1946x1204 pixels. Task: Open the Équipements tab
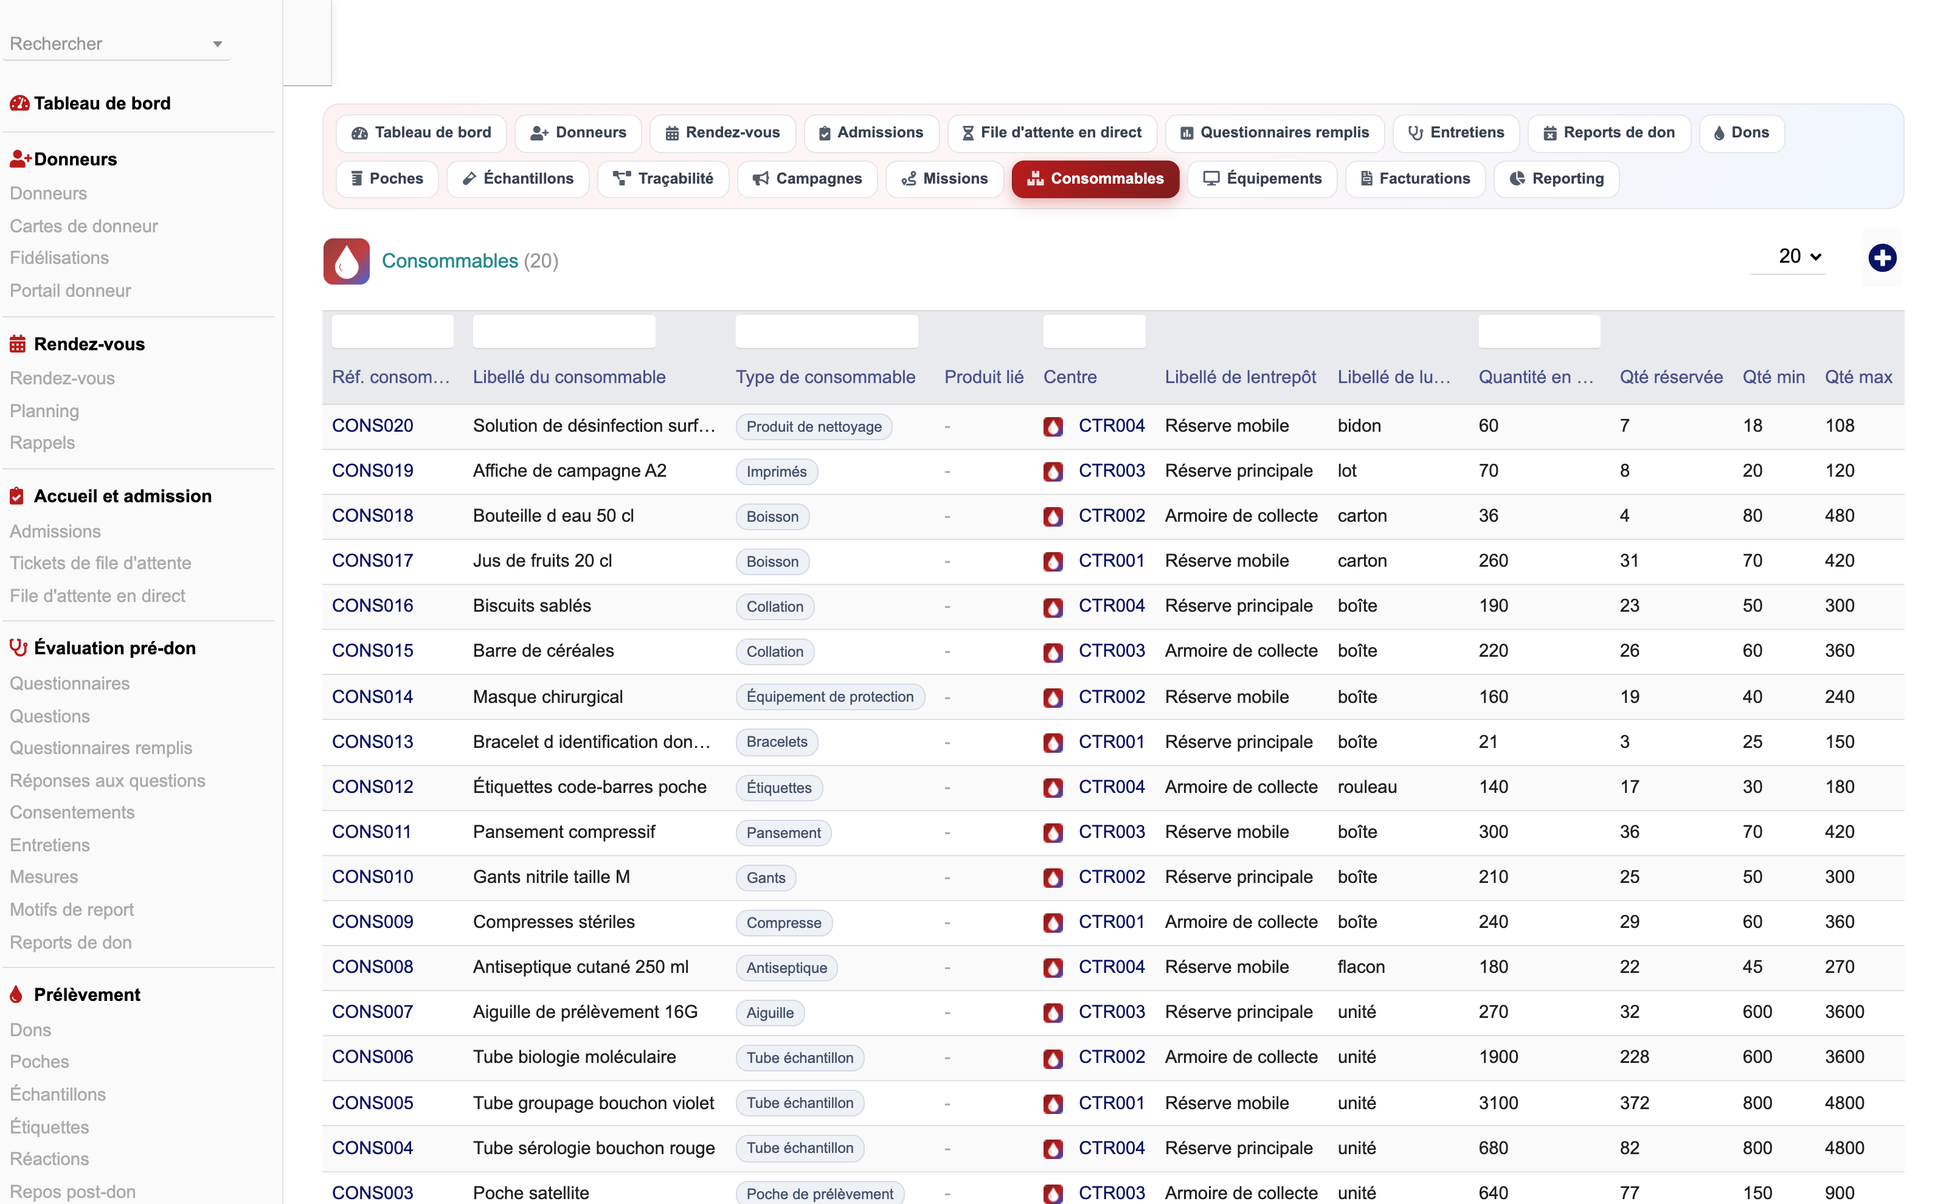(x=1262, y=179)
